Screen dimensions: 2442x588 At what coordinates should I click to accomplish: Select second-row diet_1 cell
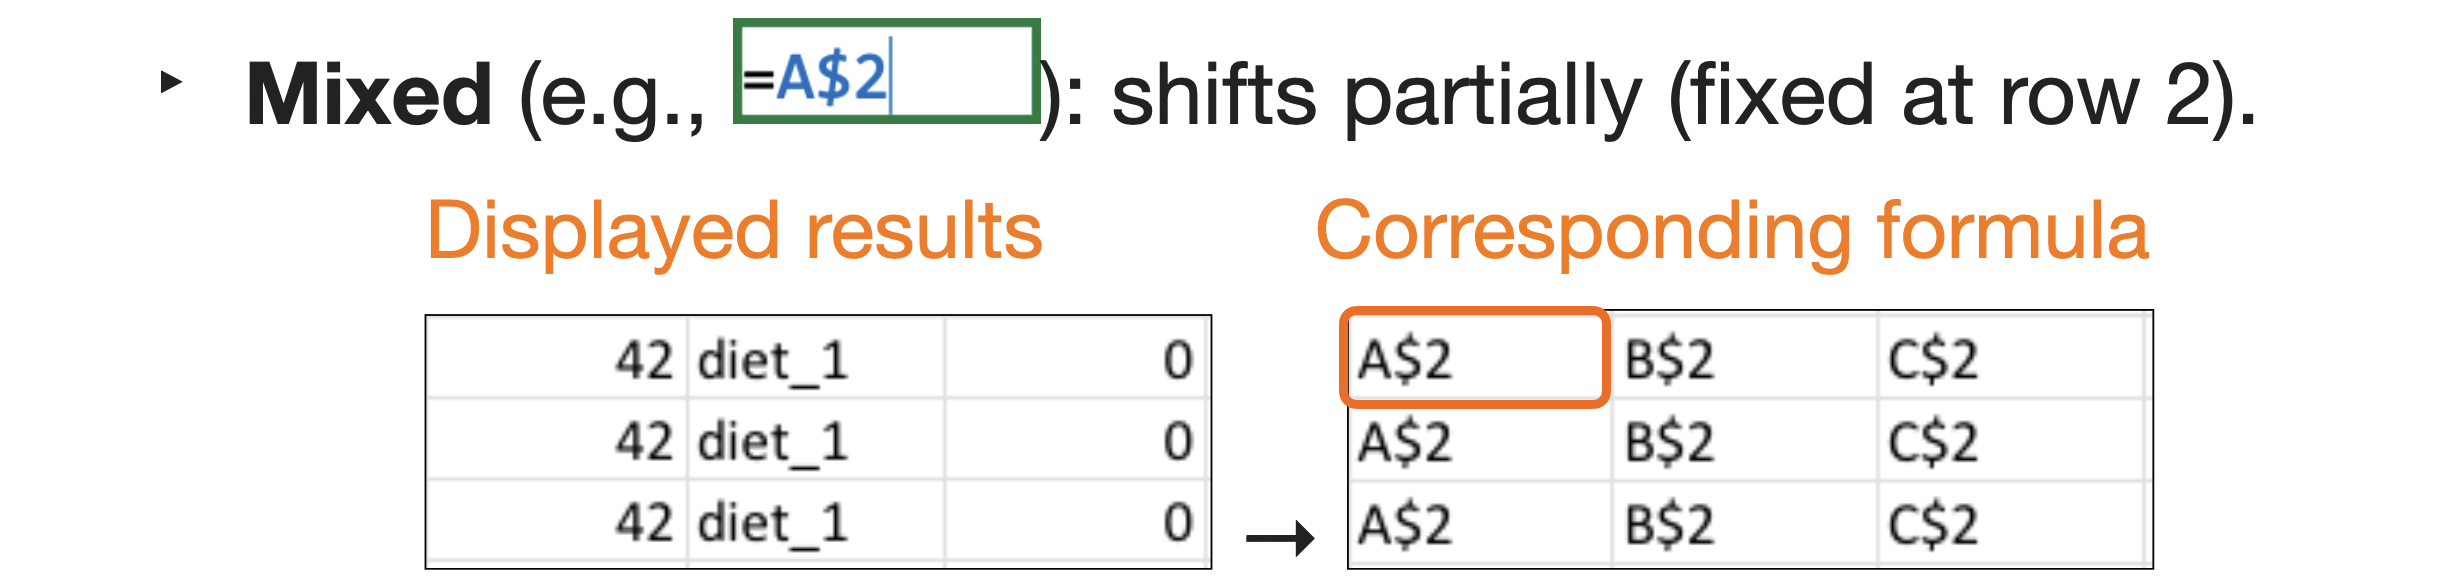point(815,441)
